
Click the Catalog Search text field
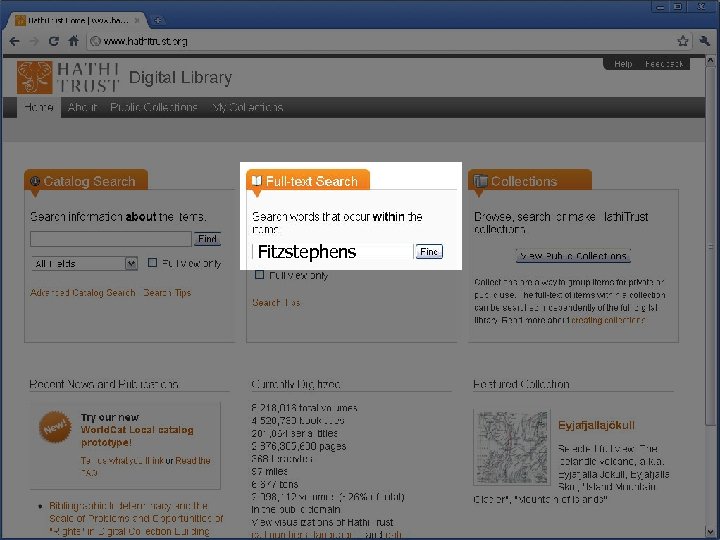(111, 239)
